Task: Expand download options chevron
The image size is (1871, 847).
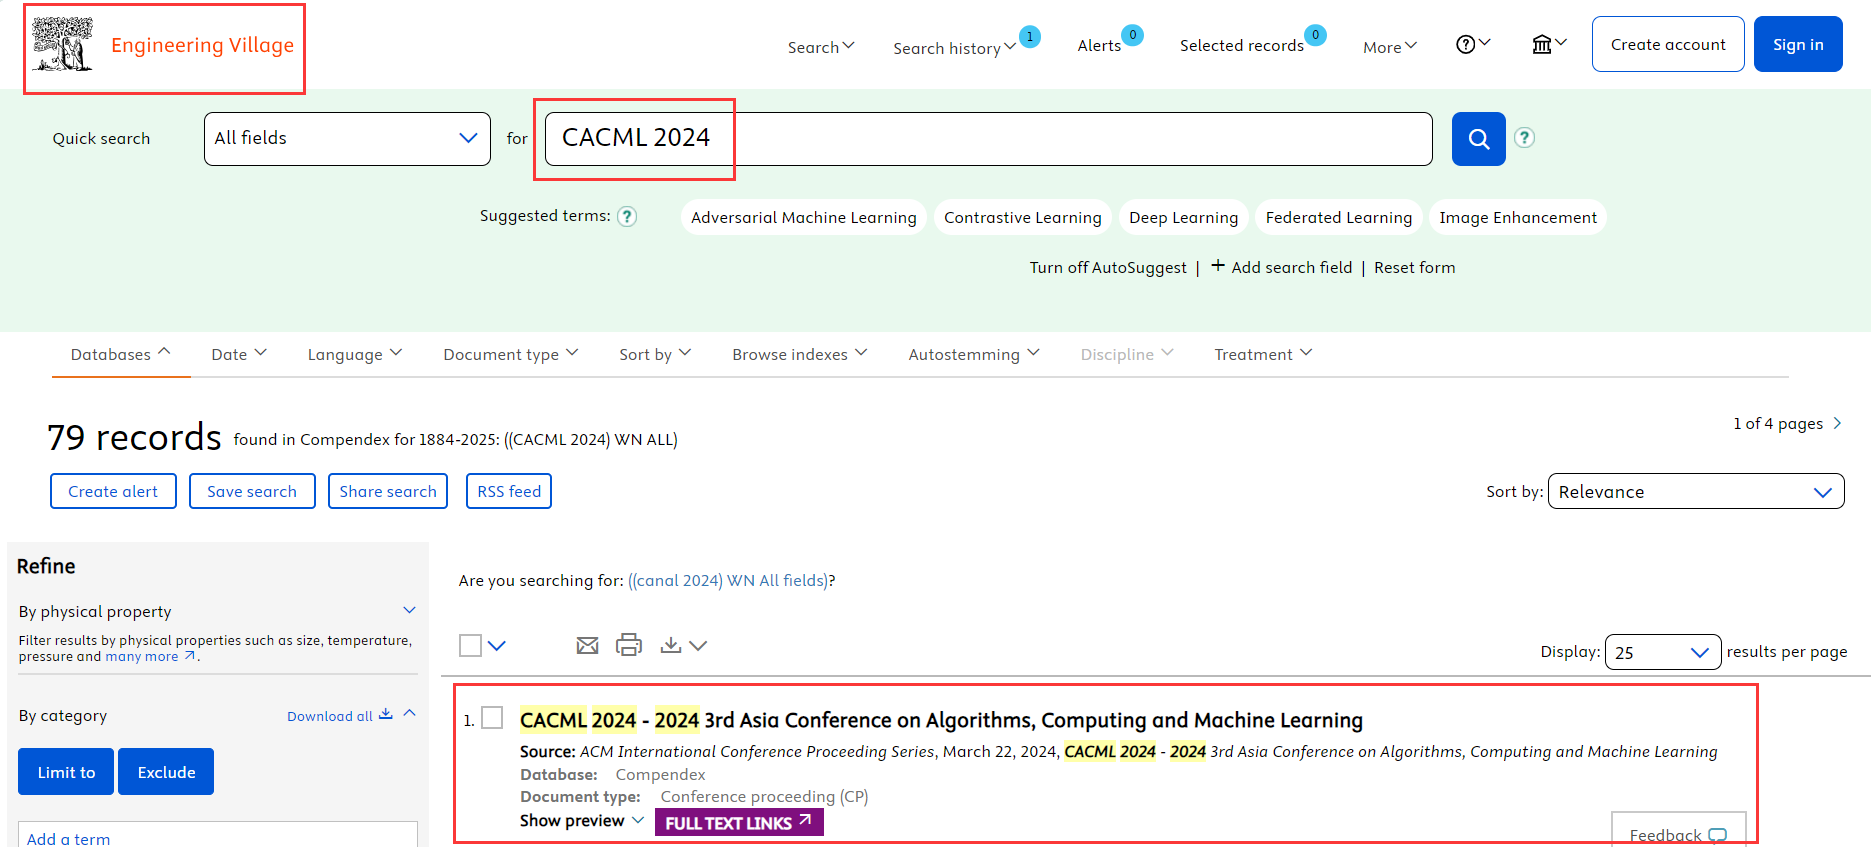Action: click(698, 646)
